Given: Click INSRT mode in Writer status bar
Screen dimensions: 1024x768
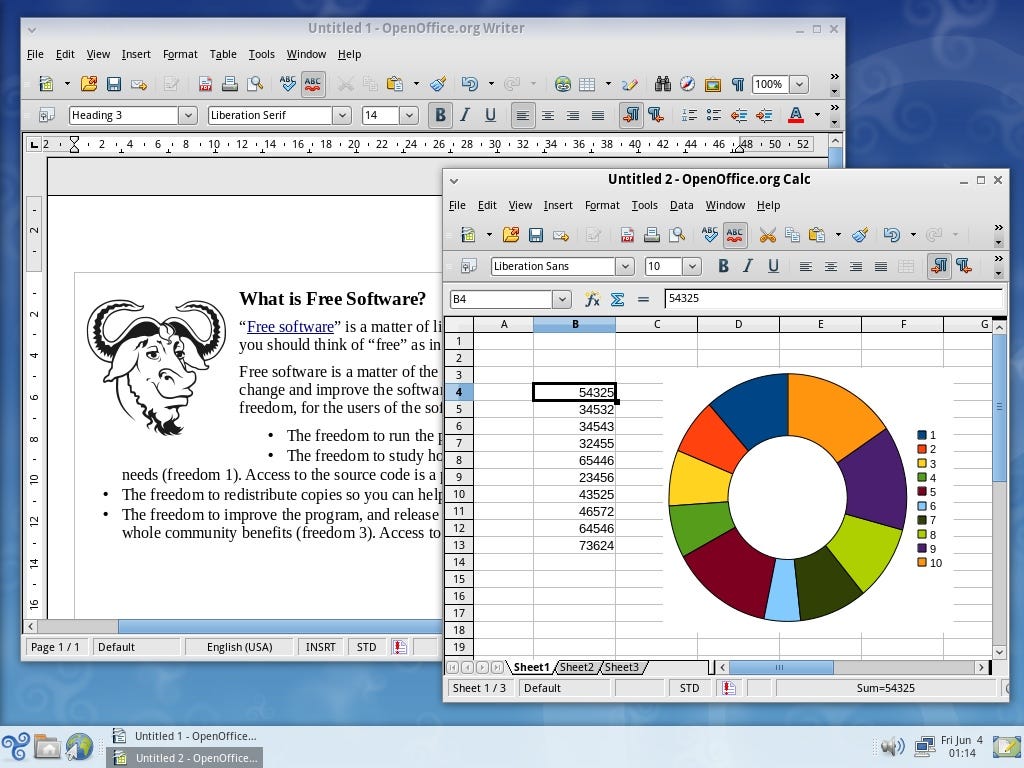Looking at the screenshot, I should pyautogui.click(x=320, y=647).
